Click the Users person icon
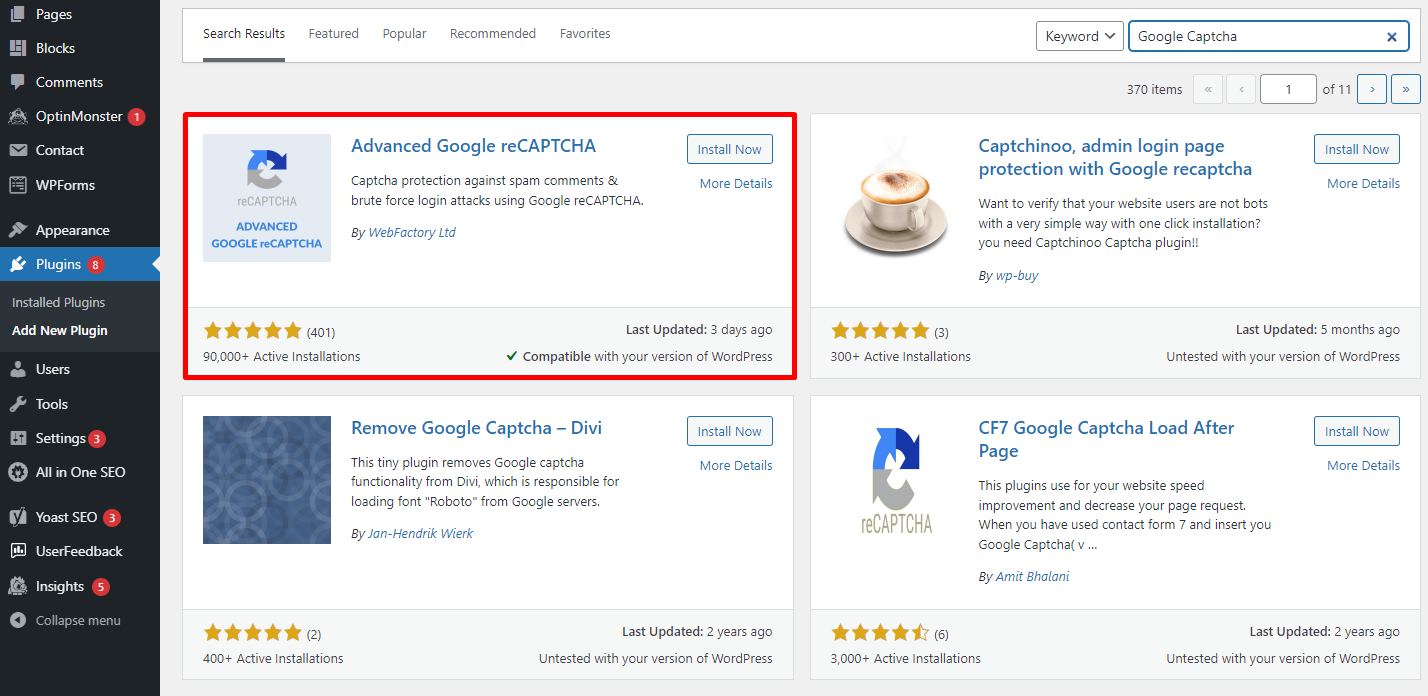The image size is (1428, 696). (x=17, y=369)
